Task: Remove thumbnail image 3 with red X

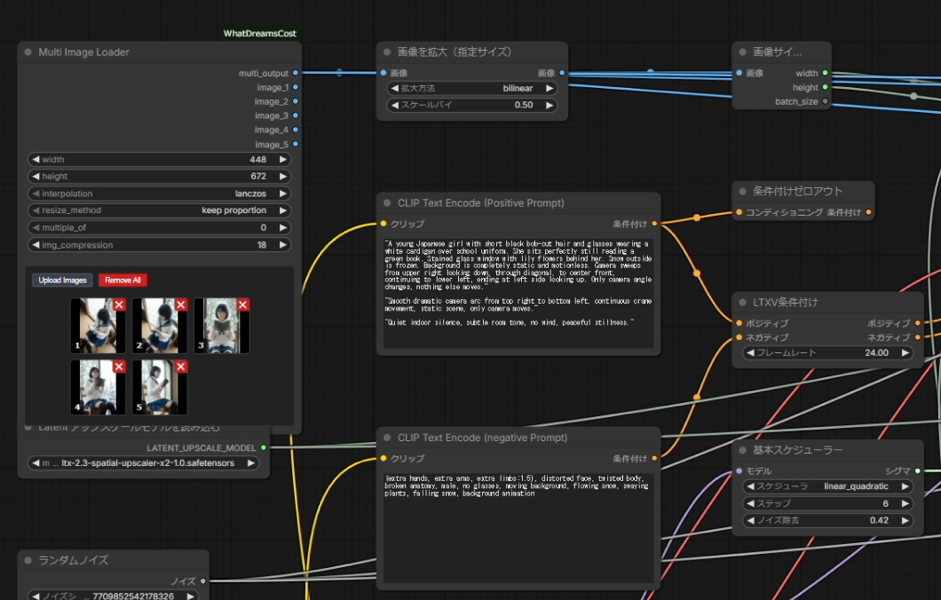Action: pos(243,305)
